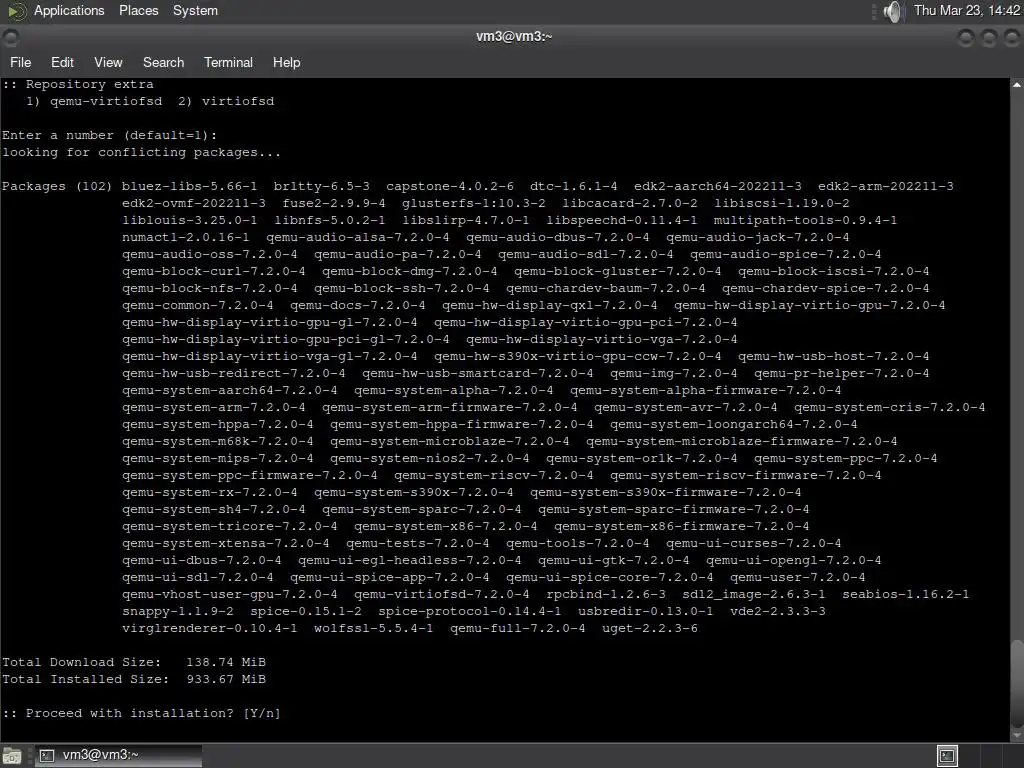Click package "qemu-system-tricore-7.2.0-4"
This screenshot has height=768, width=1024.
[230, 526]
